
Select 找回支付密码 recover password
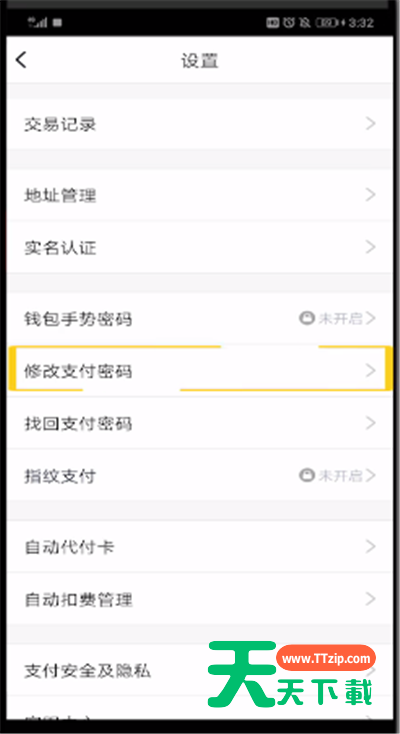[200, 423]
